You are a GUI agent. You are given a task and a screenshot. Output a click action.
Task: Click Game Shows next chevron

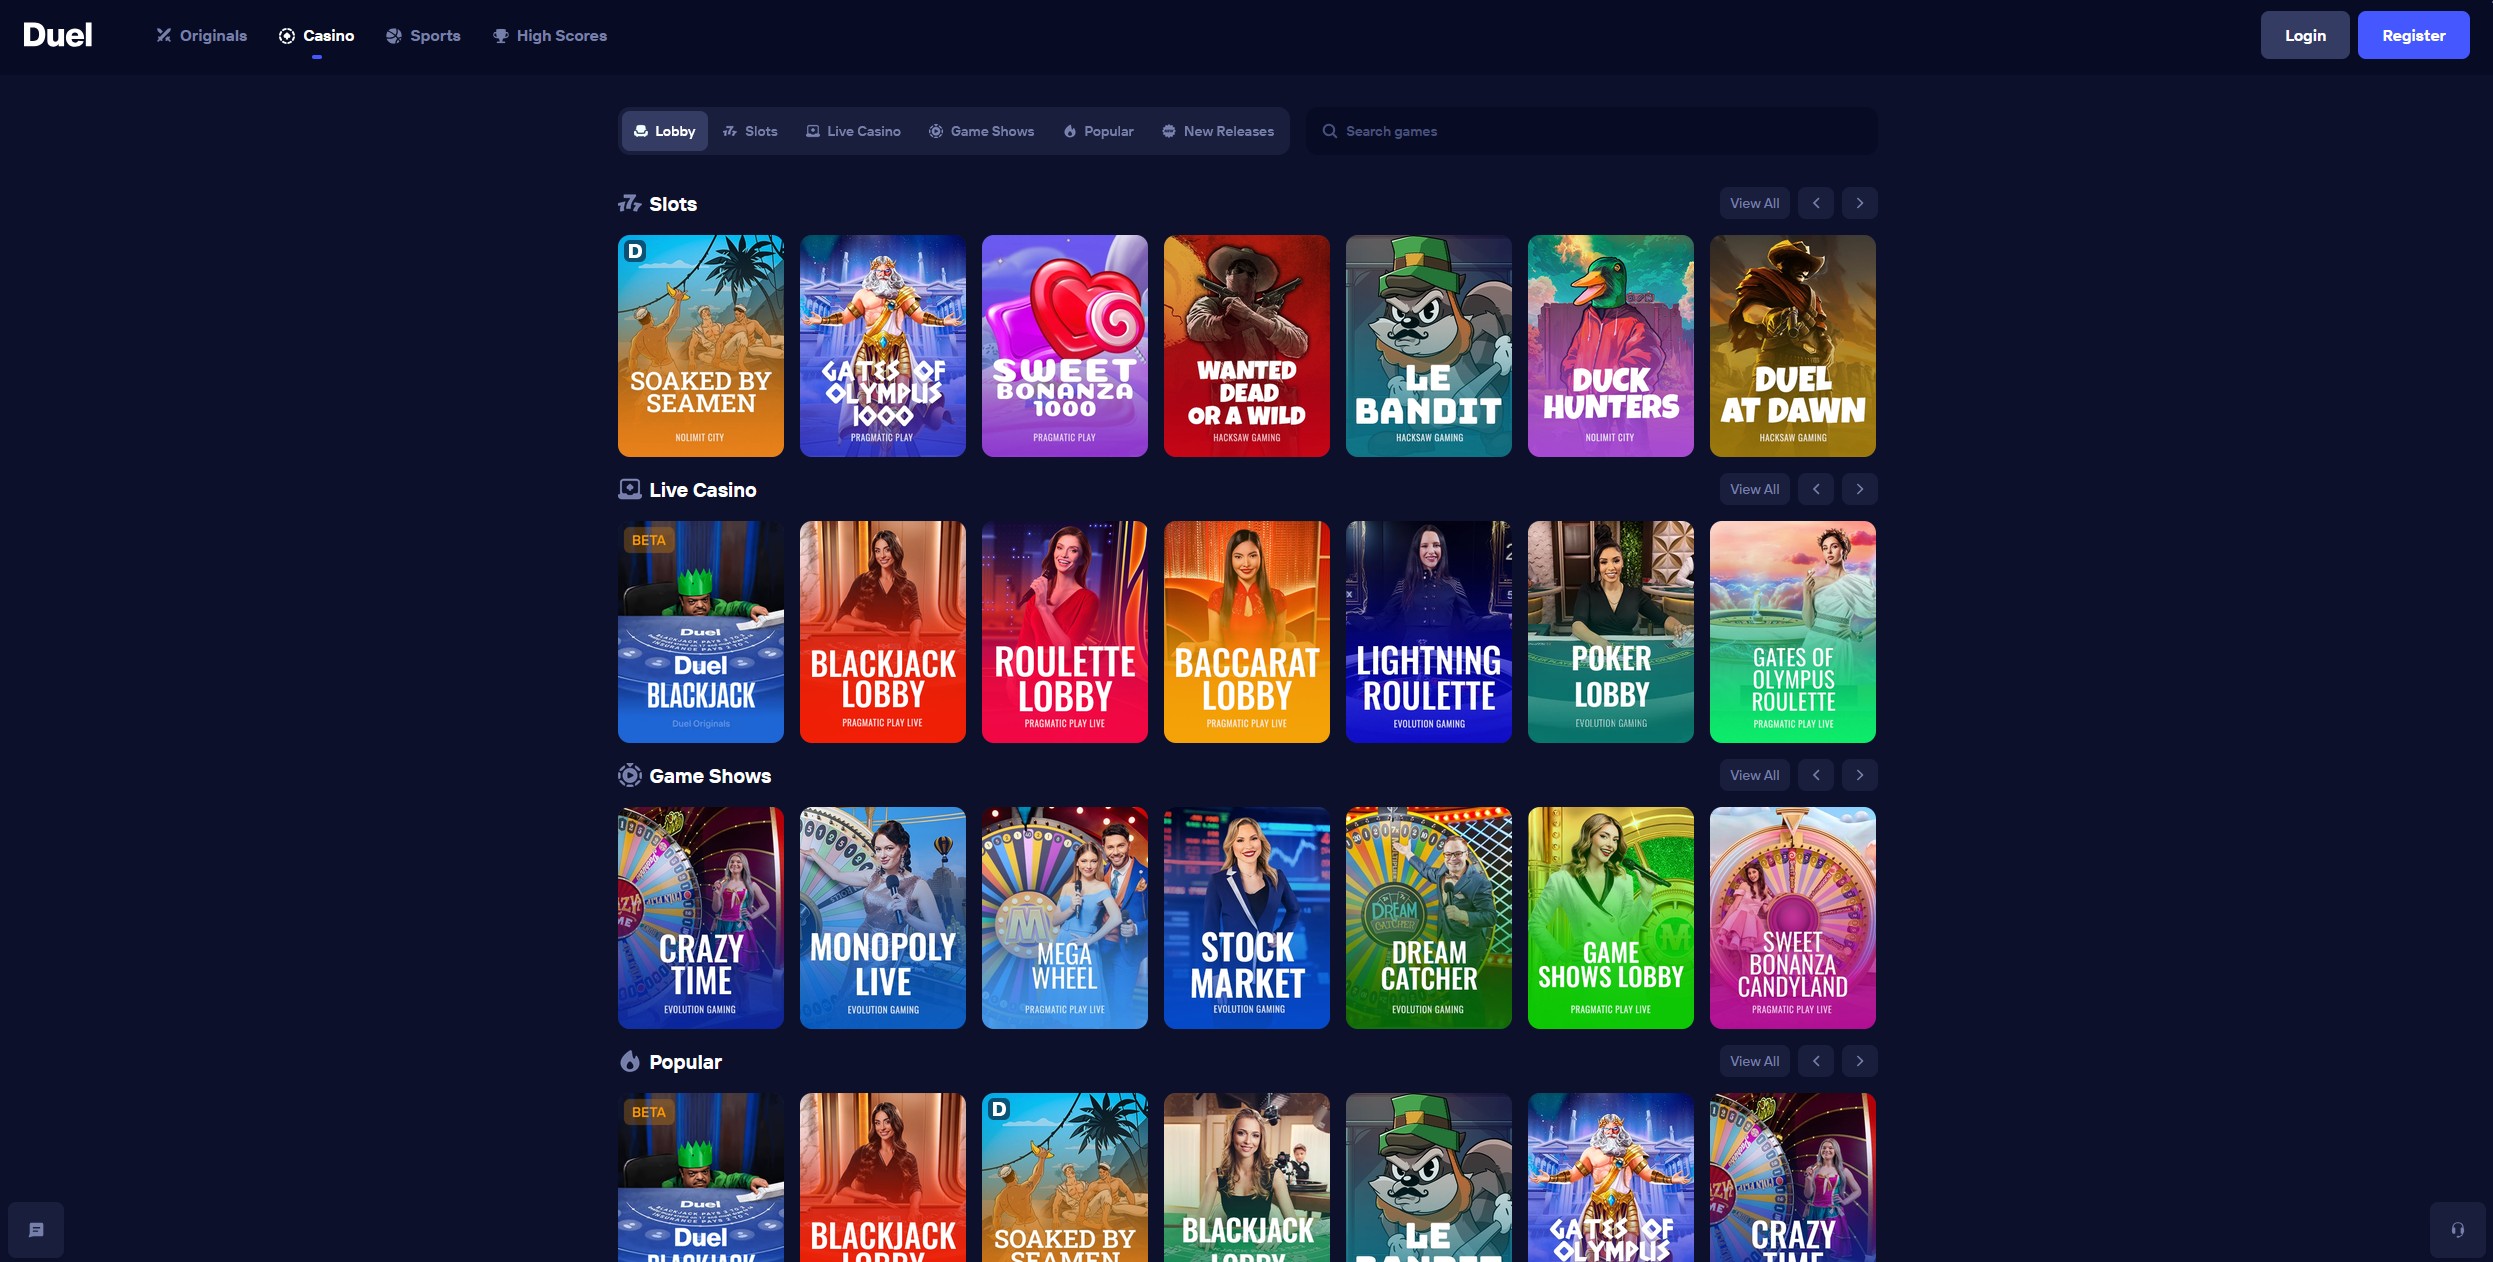[x=1860, y=775]
